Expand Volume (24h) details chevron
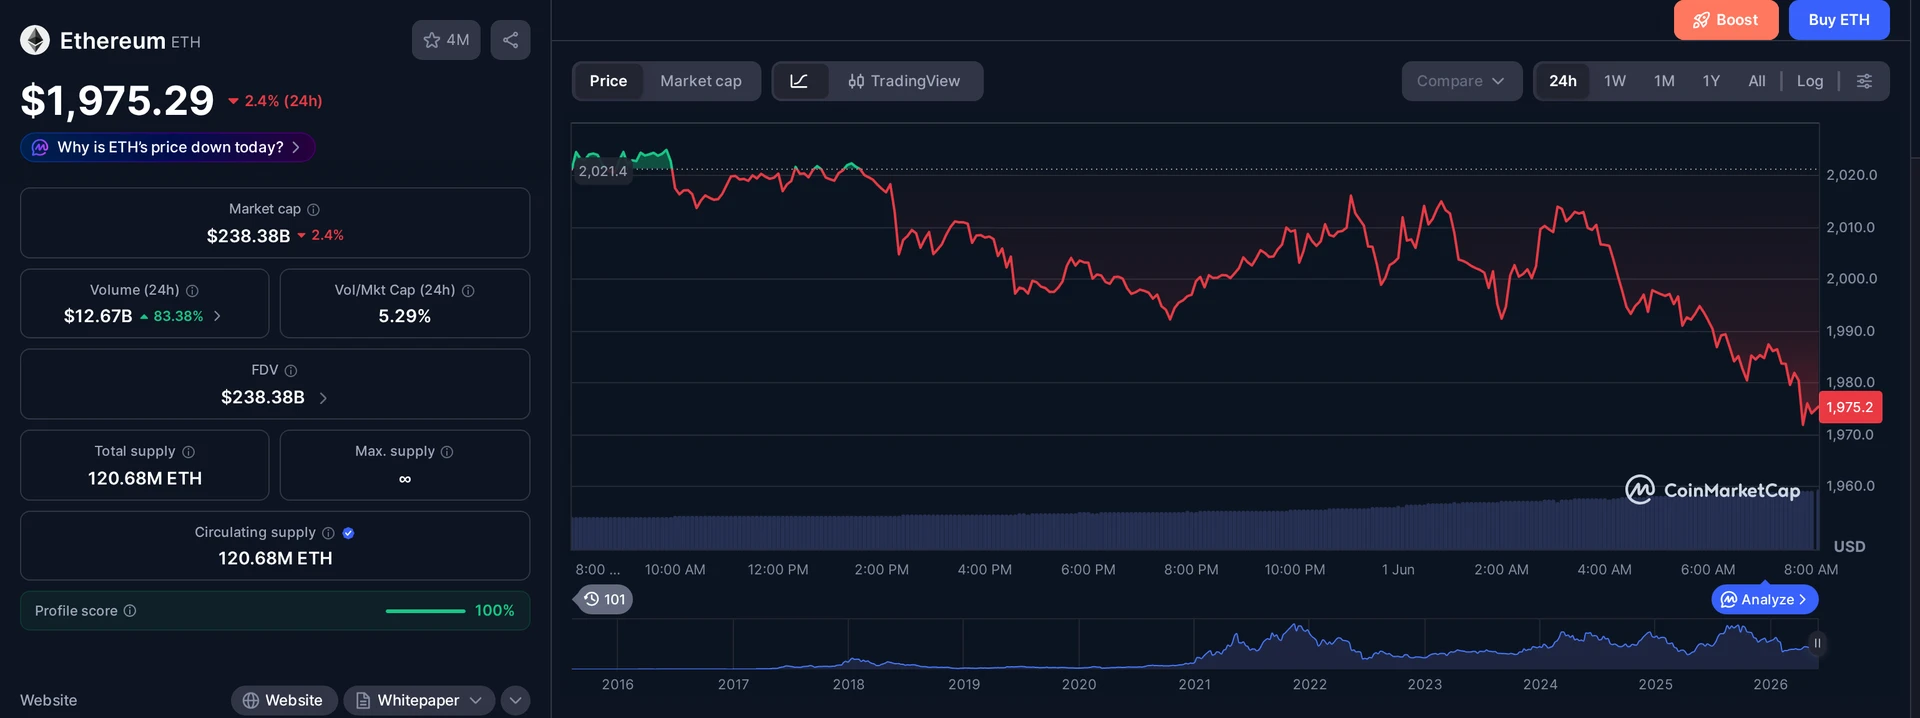This screenshot has width=1920, height=718. pos(217,316)
